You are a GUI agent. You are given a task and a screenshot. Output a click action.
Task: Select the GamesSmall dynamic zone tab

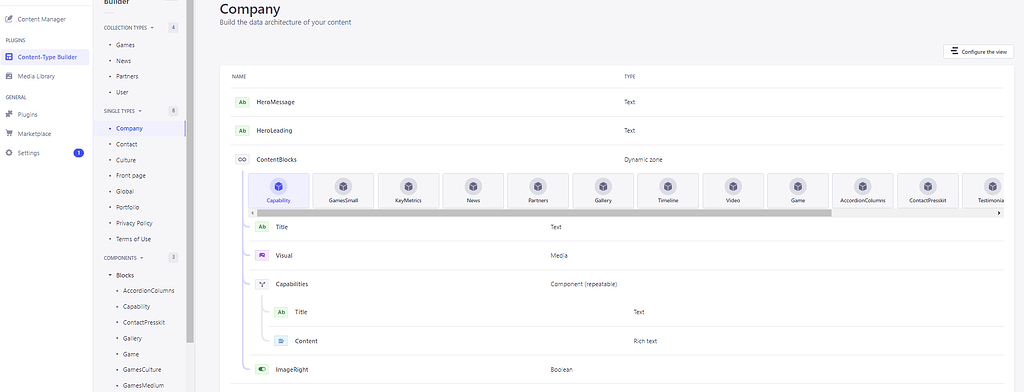pos(344,191)
